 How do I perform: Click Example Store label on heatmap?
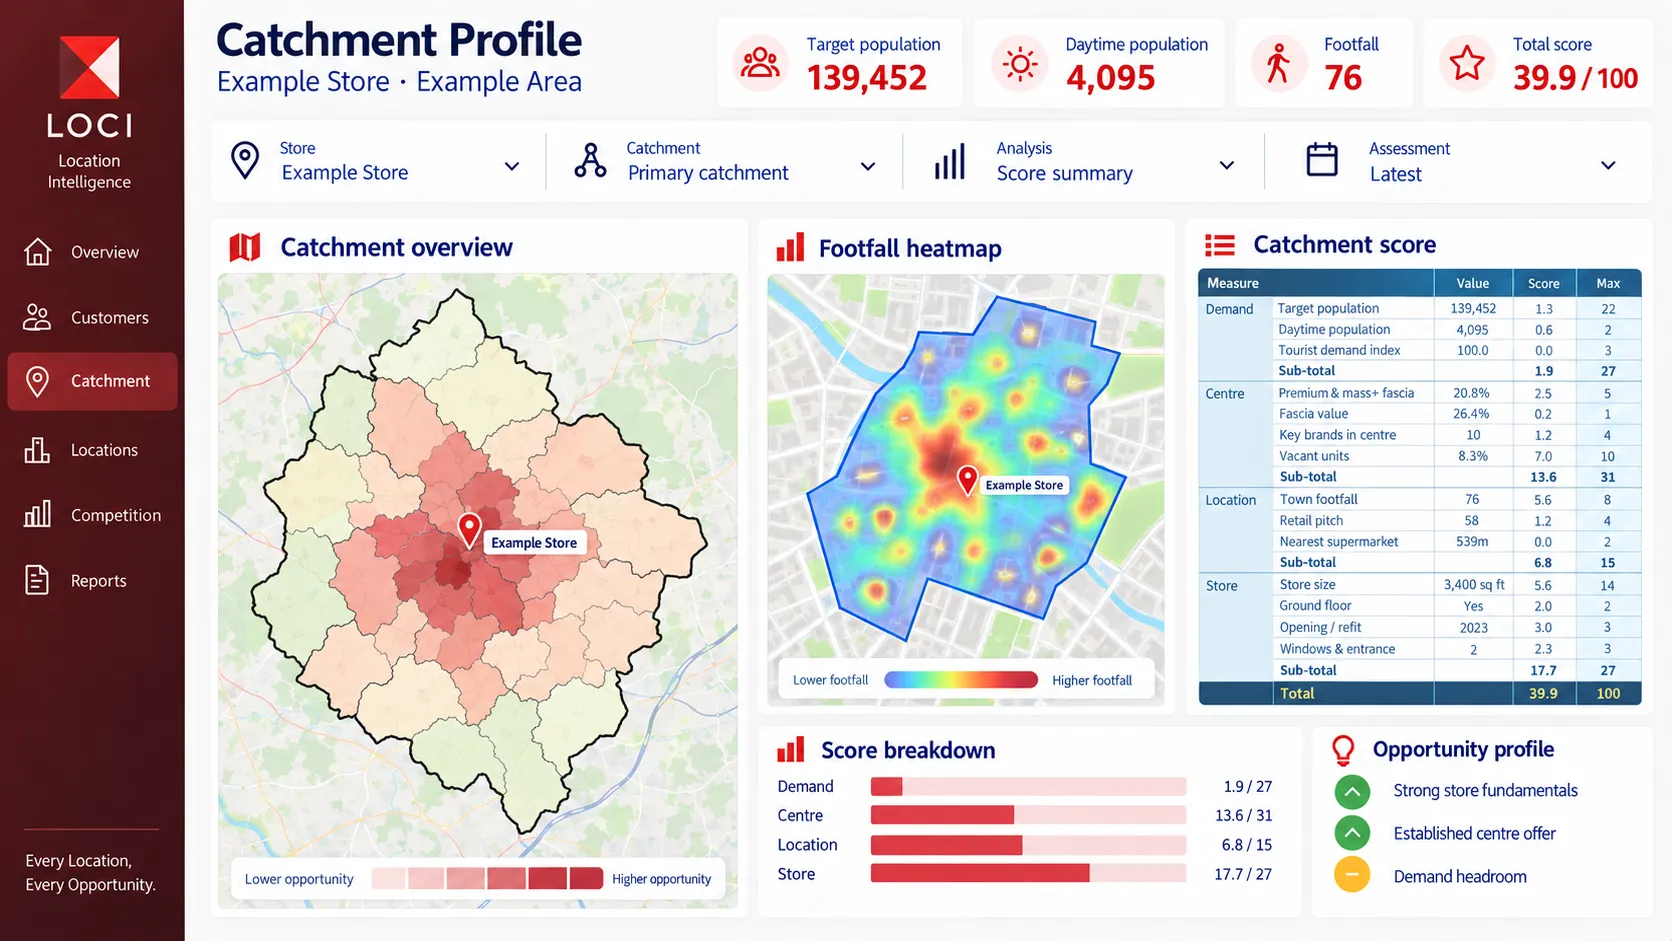[x=1024, y=485]
